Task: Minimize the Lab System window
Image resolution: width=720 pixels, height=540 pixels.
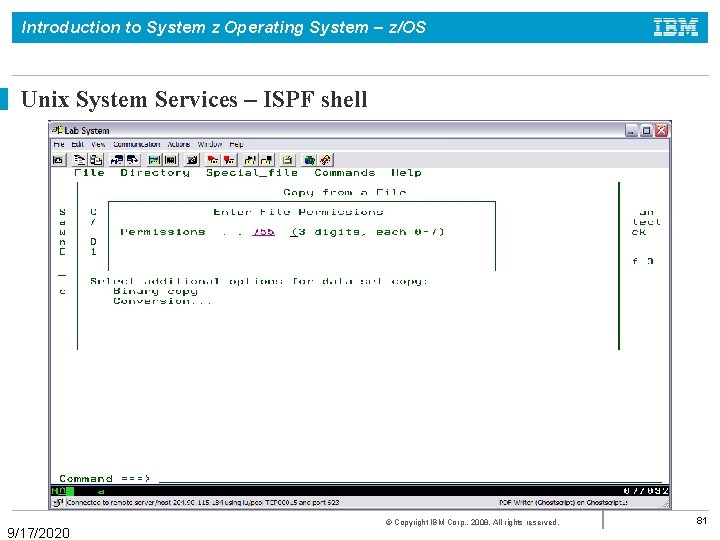Action: pyautogui.click(x=631, y=130)
